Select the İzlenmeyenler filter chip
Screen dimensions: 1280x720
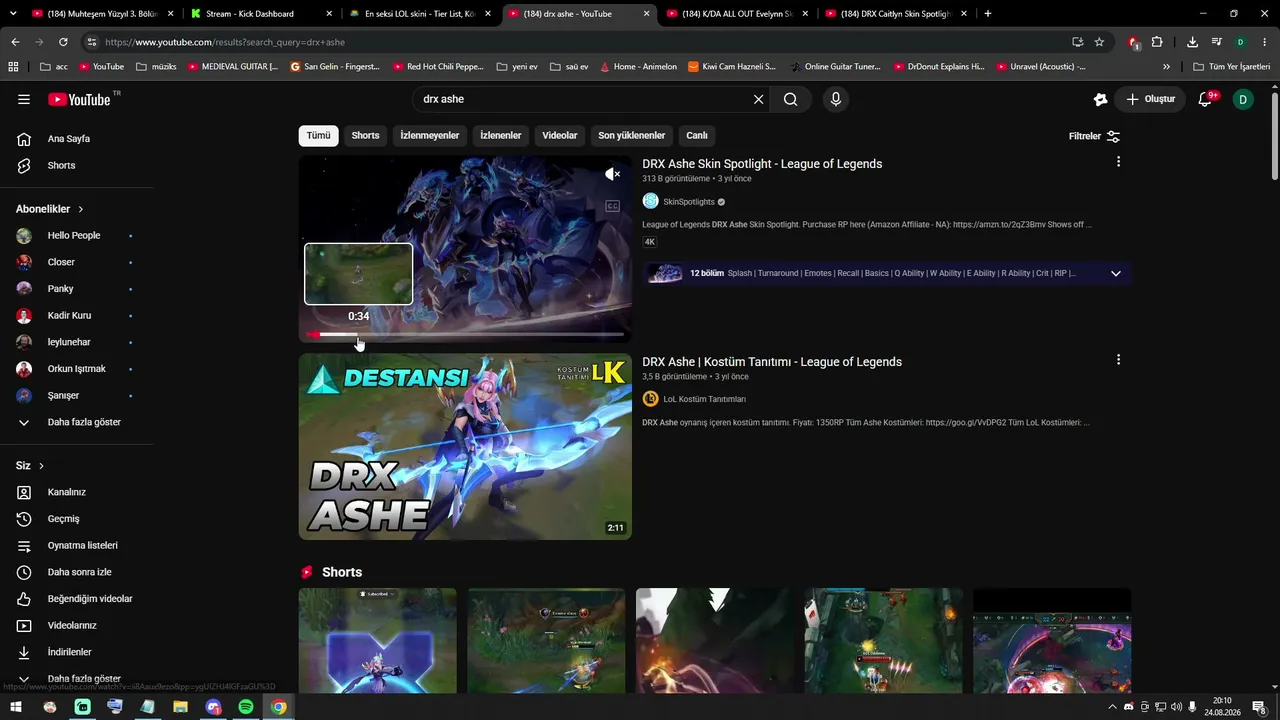(430, 136)
